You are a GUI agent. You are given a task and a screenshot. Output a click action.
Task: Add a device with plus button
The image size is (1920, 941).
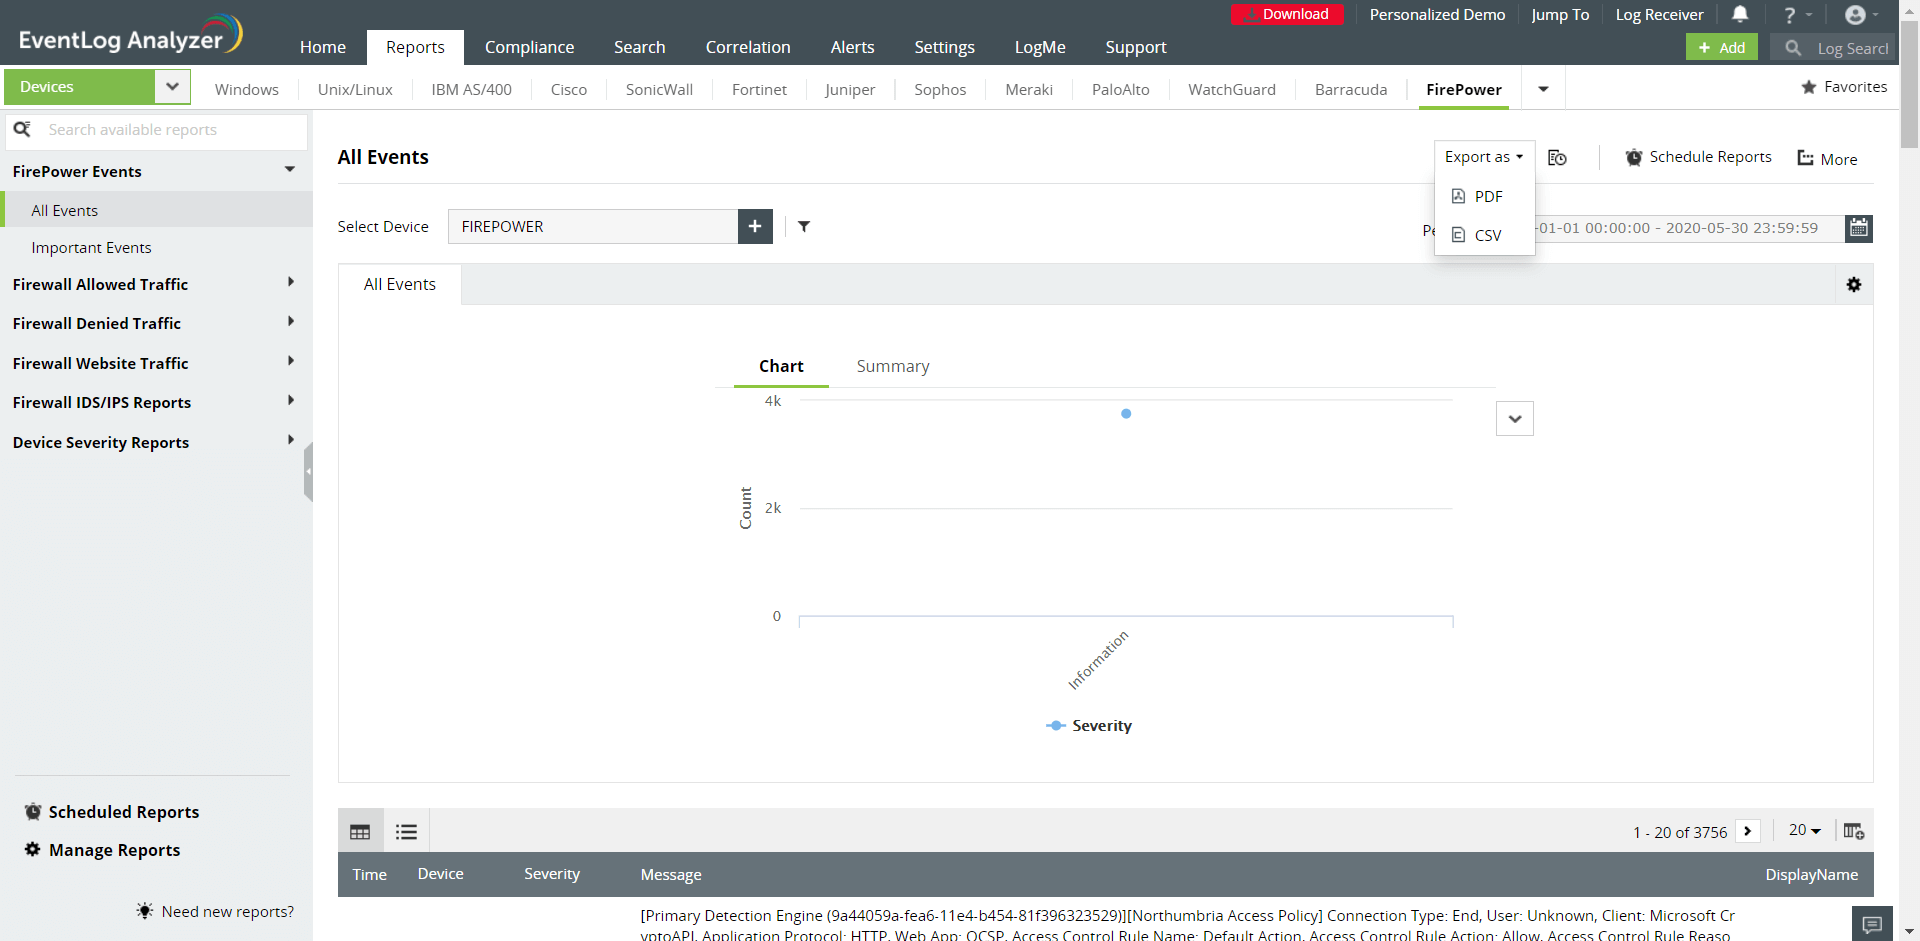point(755,226)
